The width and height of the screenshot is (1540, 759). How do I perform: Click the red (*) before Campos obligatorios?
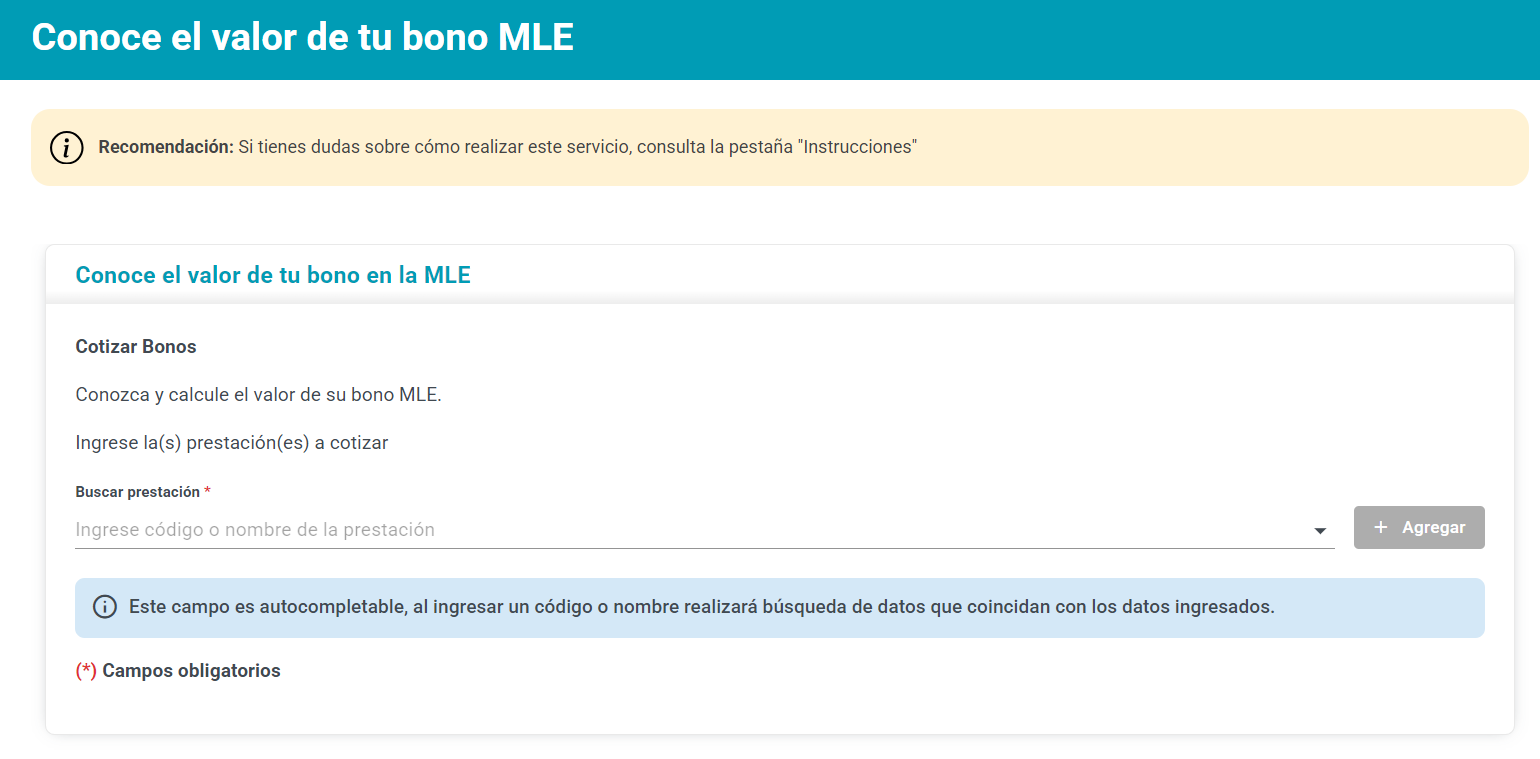pyautogui.click(x=86, y=671)
